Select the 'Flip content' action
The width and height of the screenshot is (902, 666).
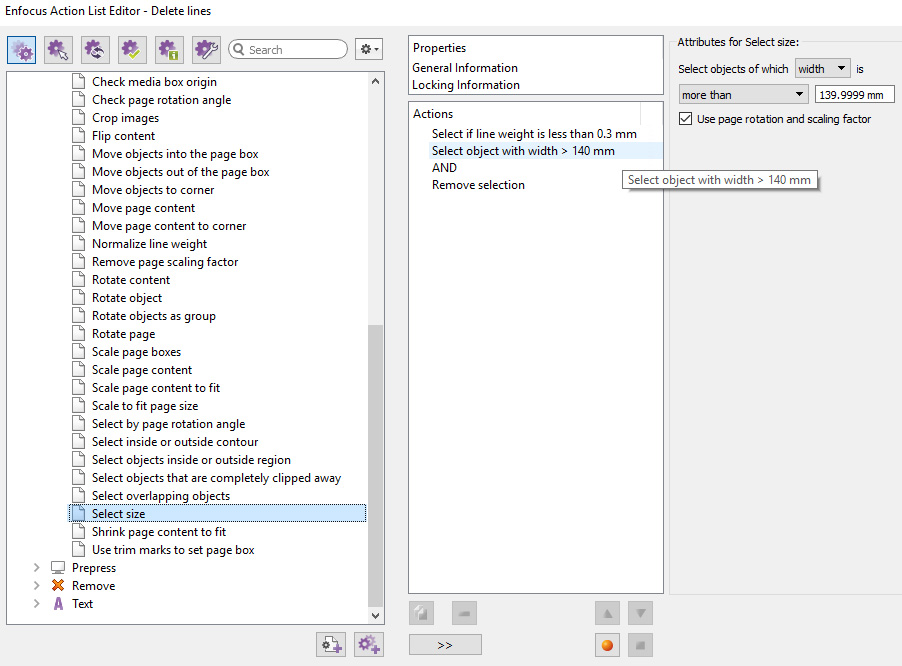coord(123,136)
